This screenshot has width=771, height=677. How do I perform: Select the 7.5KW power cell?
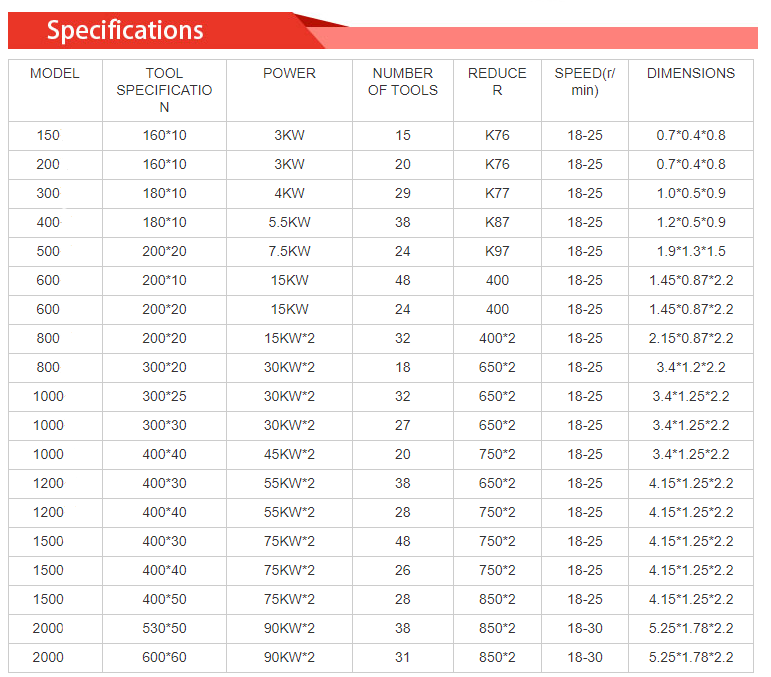coord(289,251)
